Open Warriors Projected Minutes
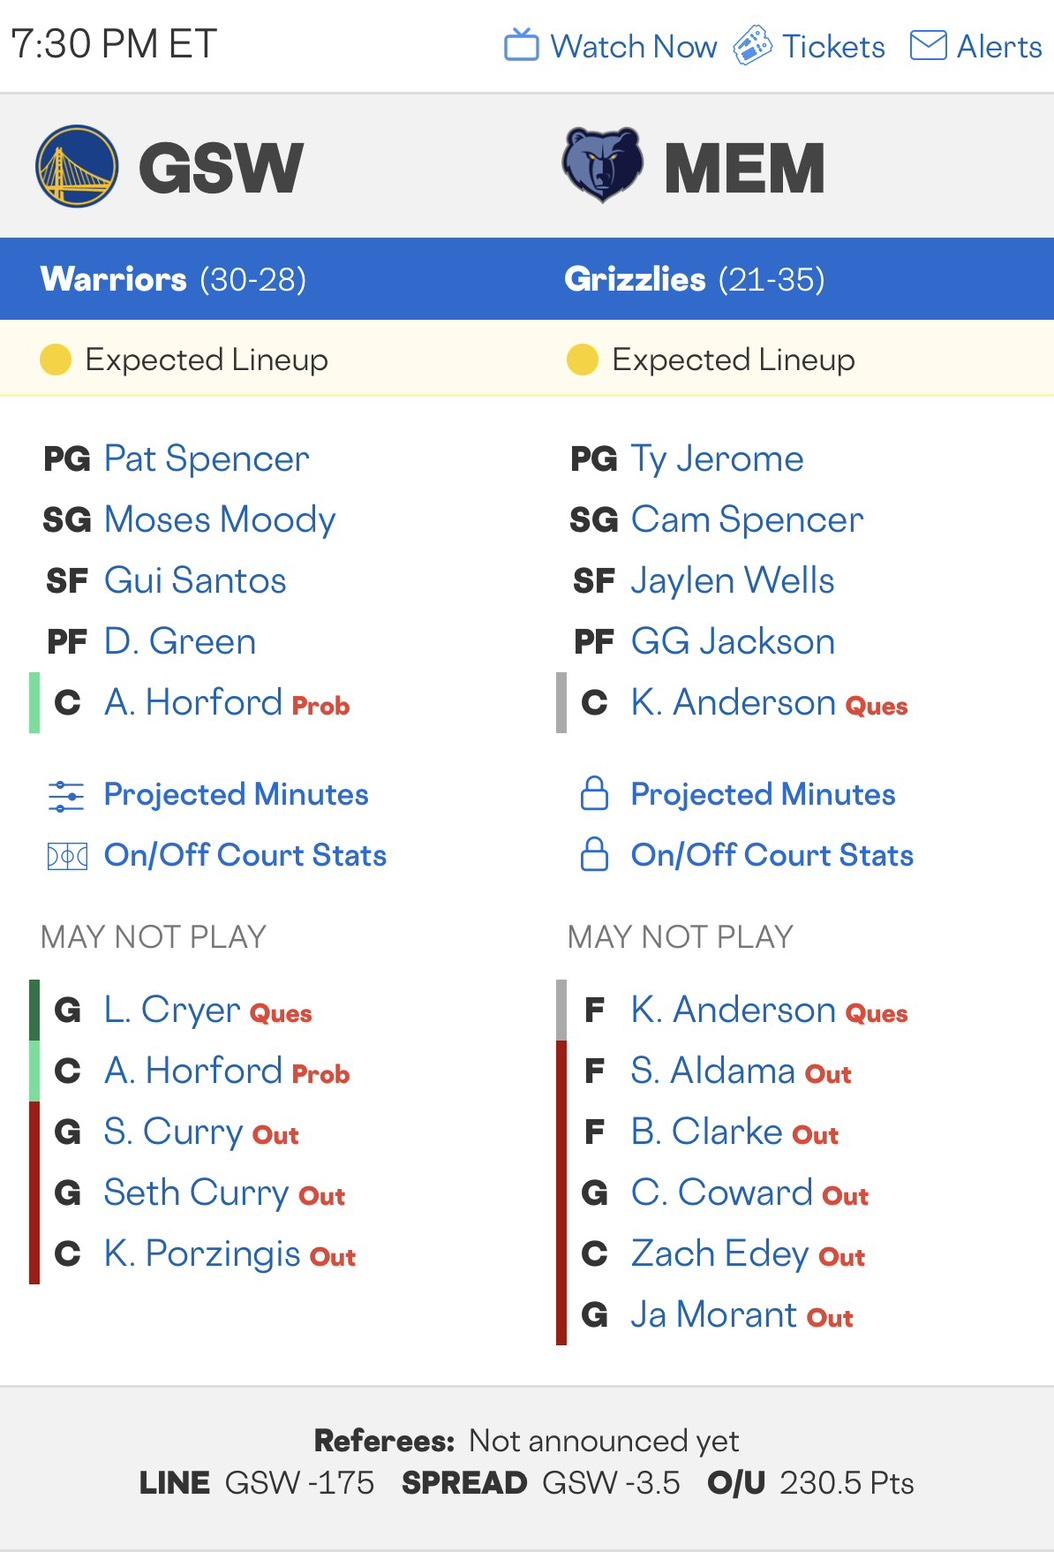 pos(236,794)
